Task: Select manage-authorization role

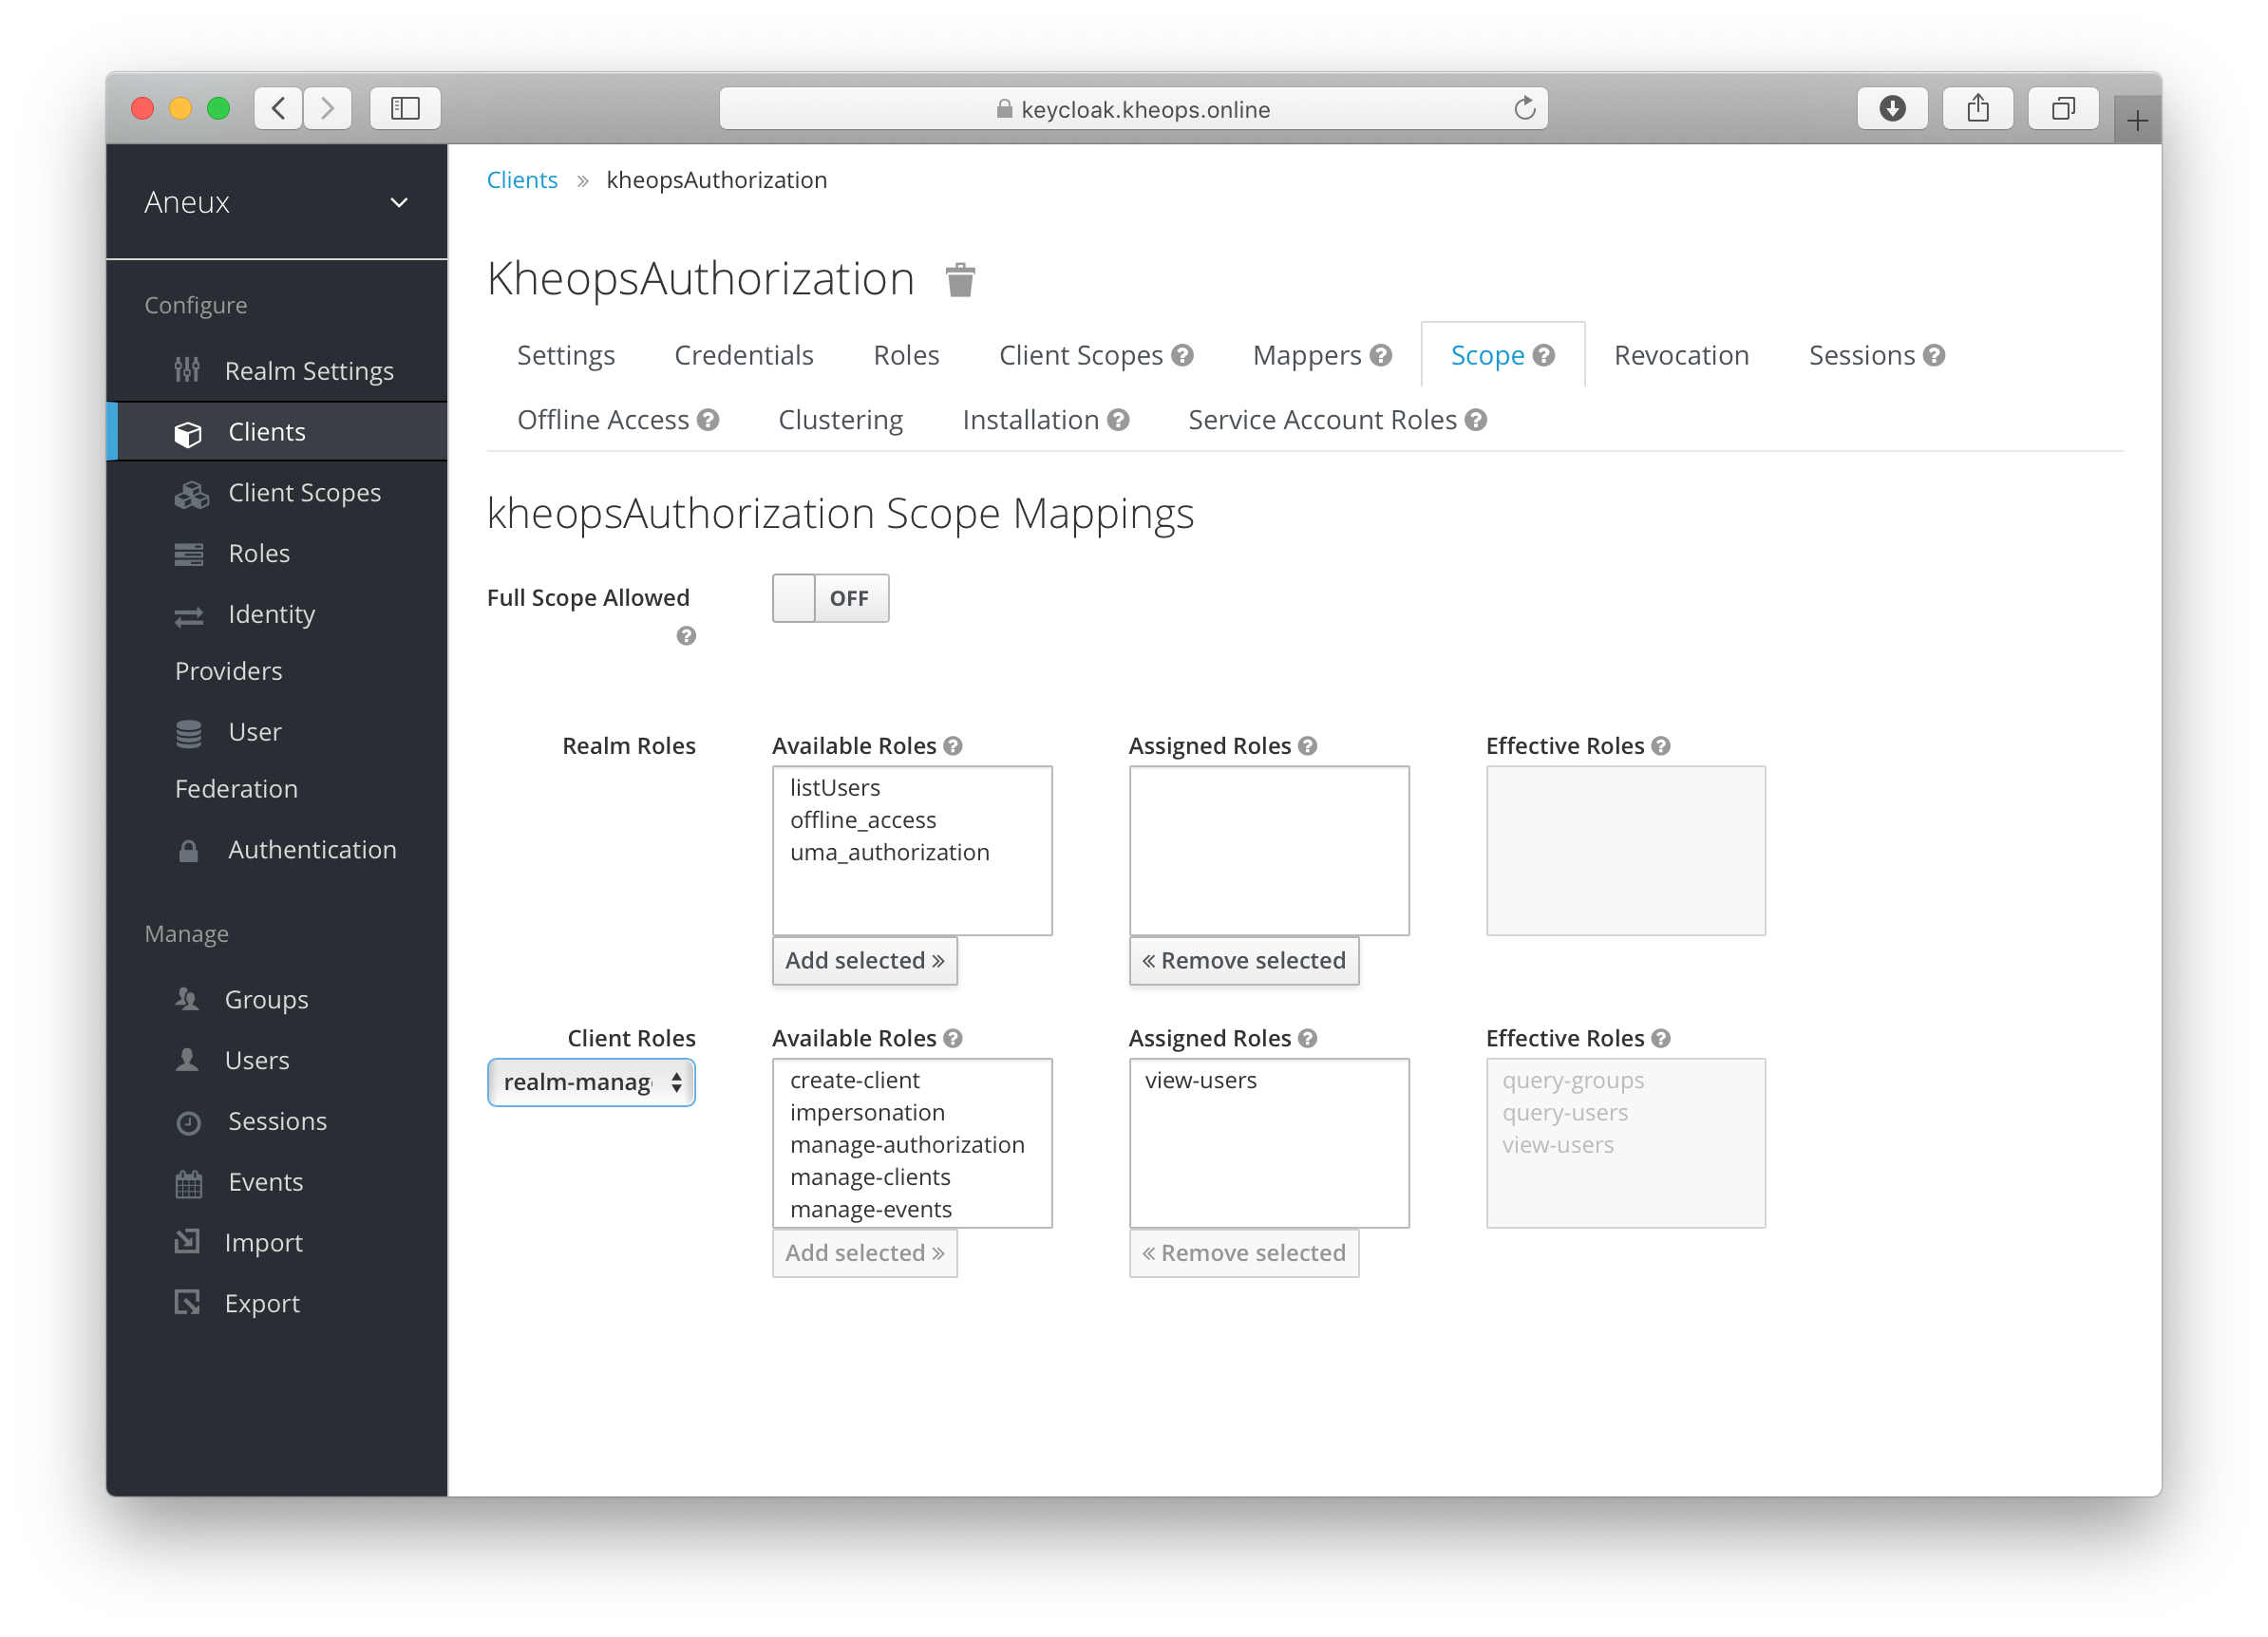Action: pos(907,1145)
